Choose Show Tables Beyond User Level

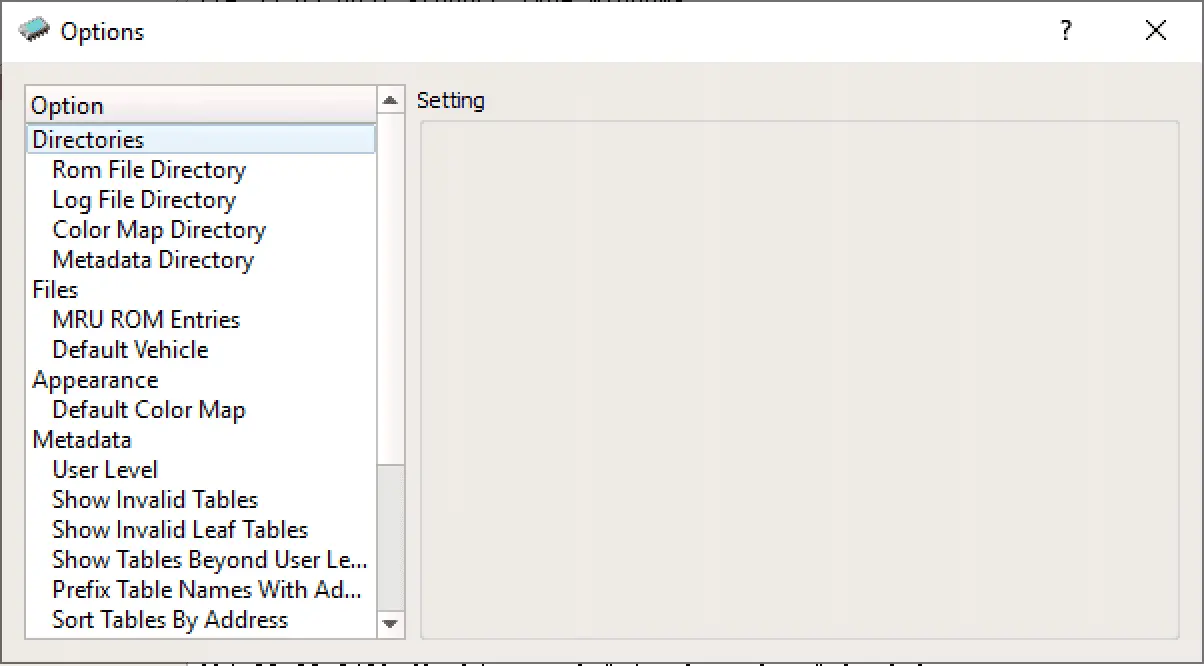[210, 560]
